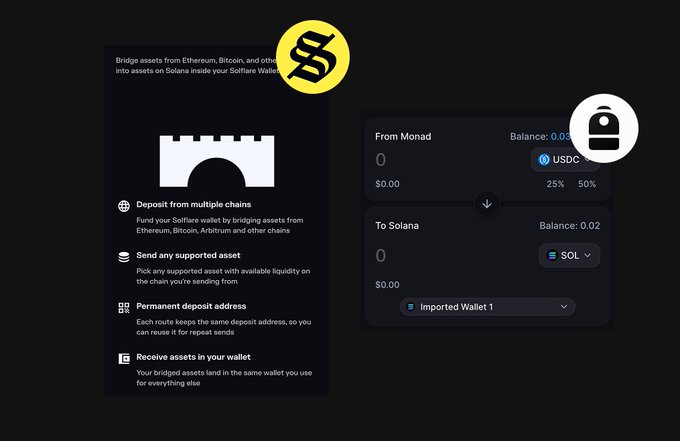This screenshot has height=441, width=680.
Task: Click the USDC coin icon
Action: click(x=544, y=160)
